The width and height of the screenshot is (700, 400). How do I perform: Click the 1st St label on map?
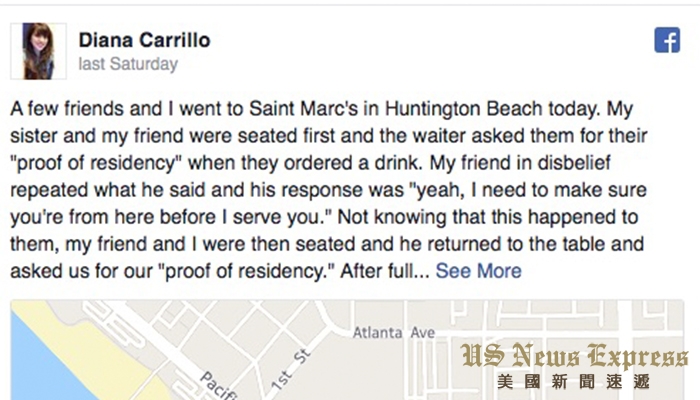pyautogui.click(x=290, y=370)
